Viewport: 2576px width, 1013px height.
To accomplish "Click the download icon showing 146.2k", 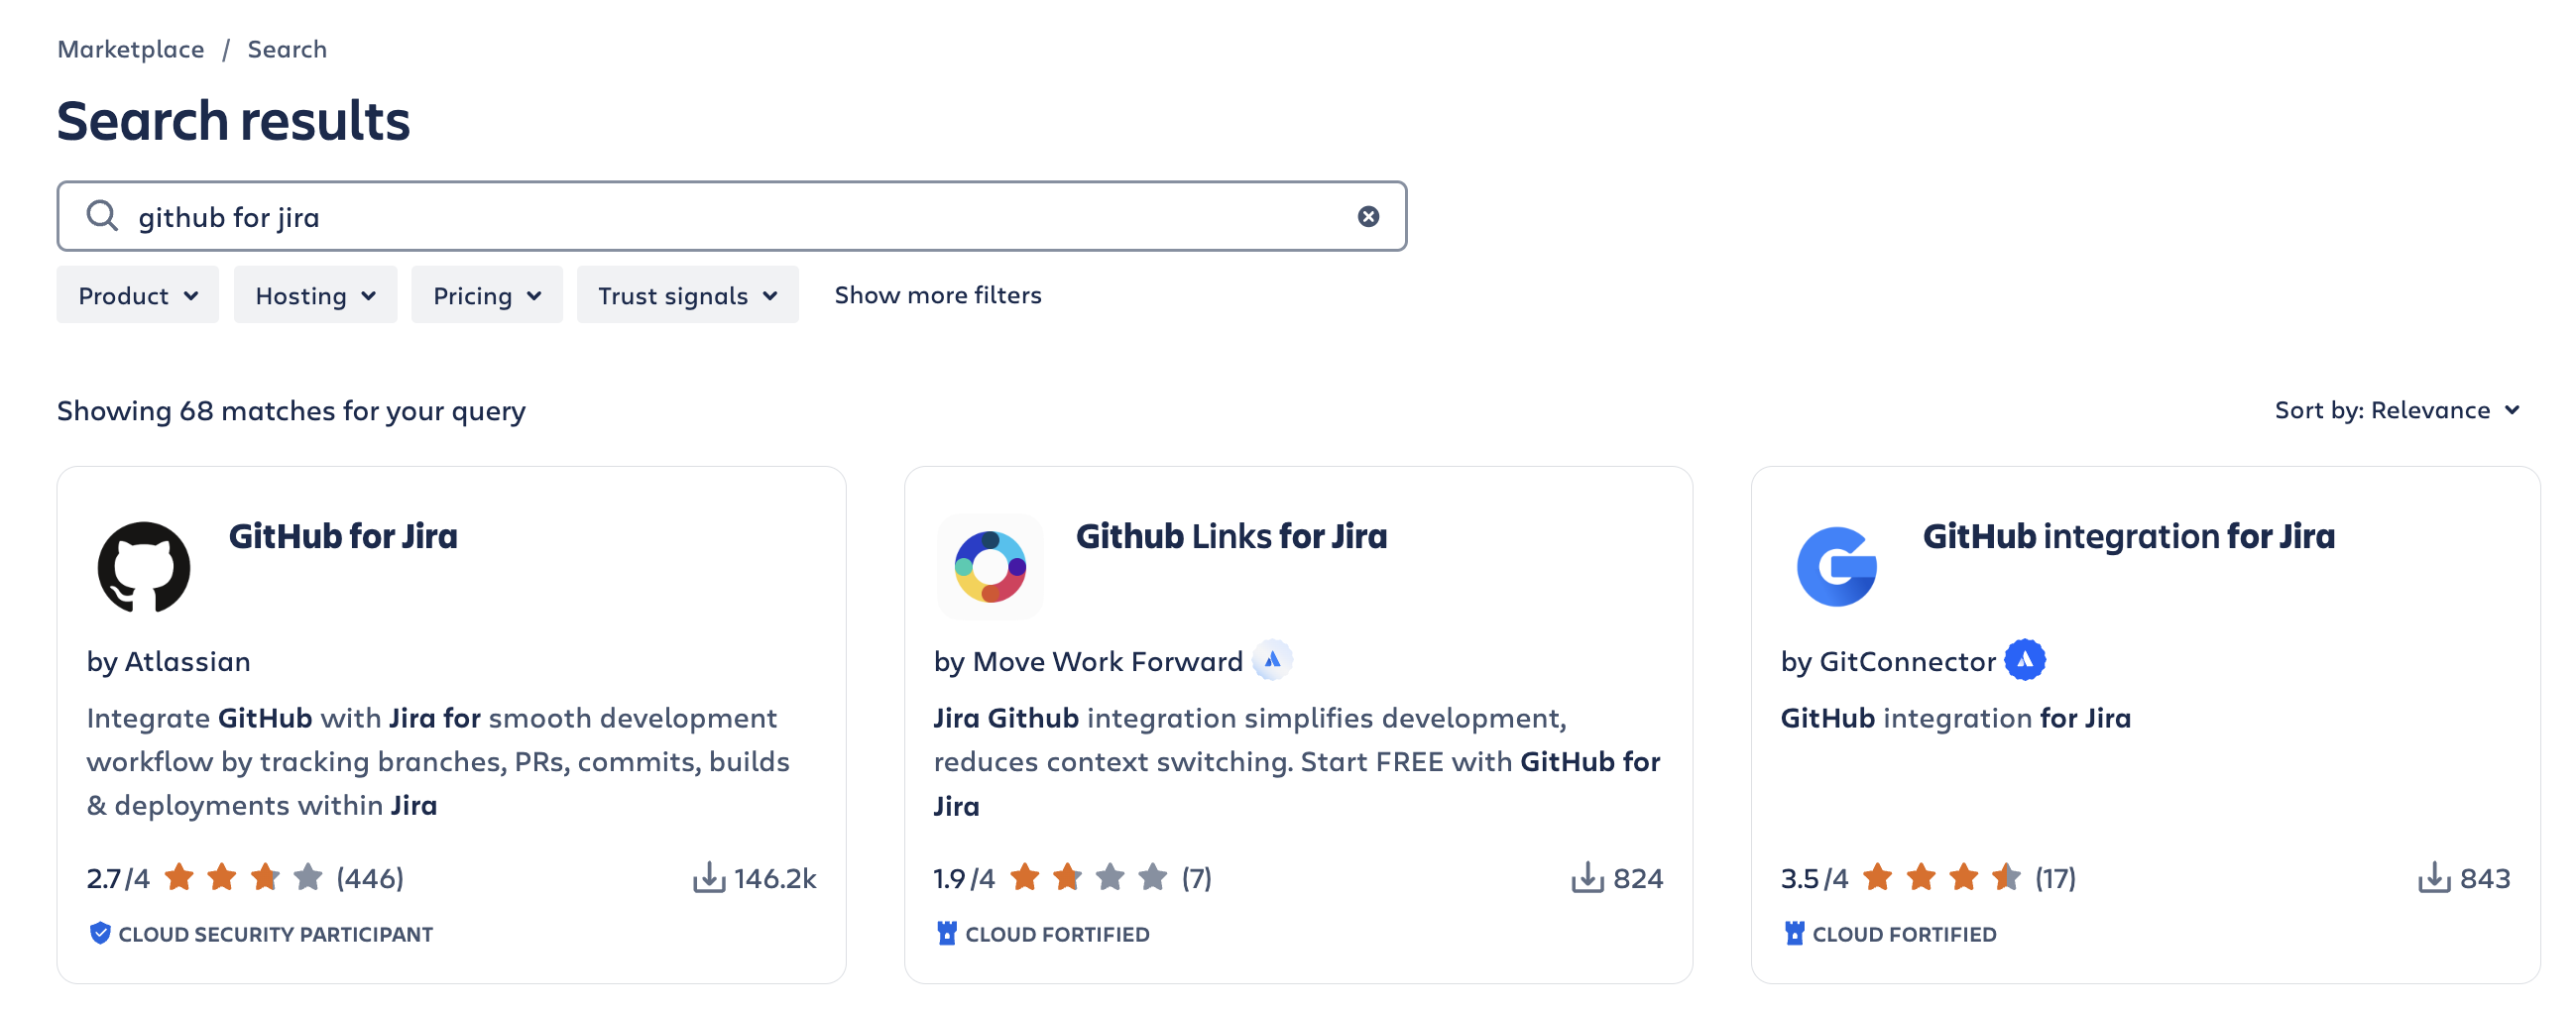I will 709,878.
